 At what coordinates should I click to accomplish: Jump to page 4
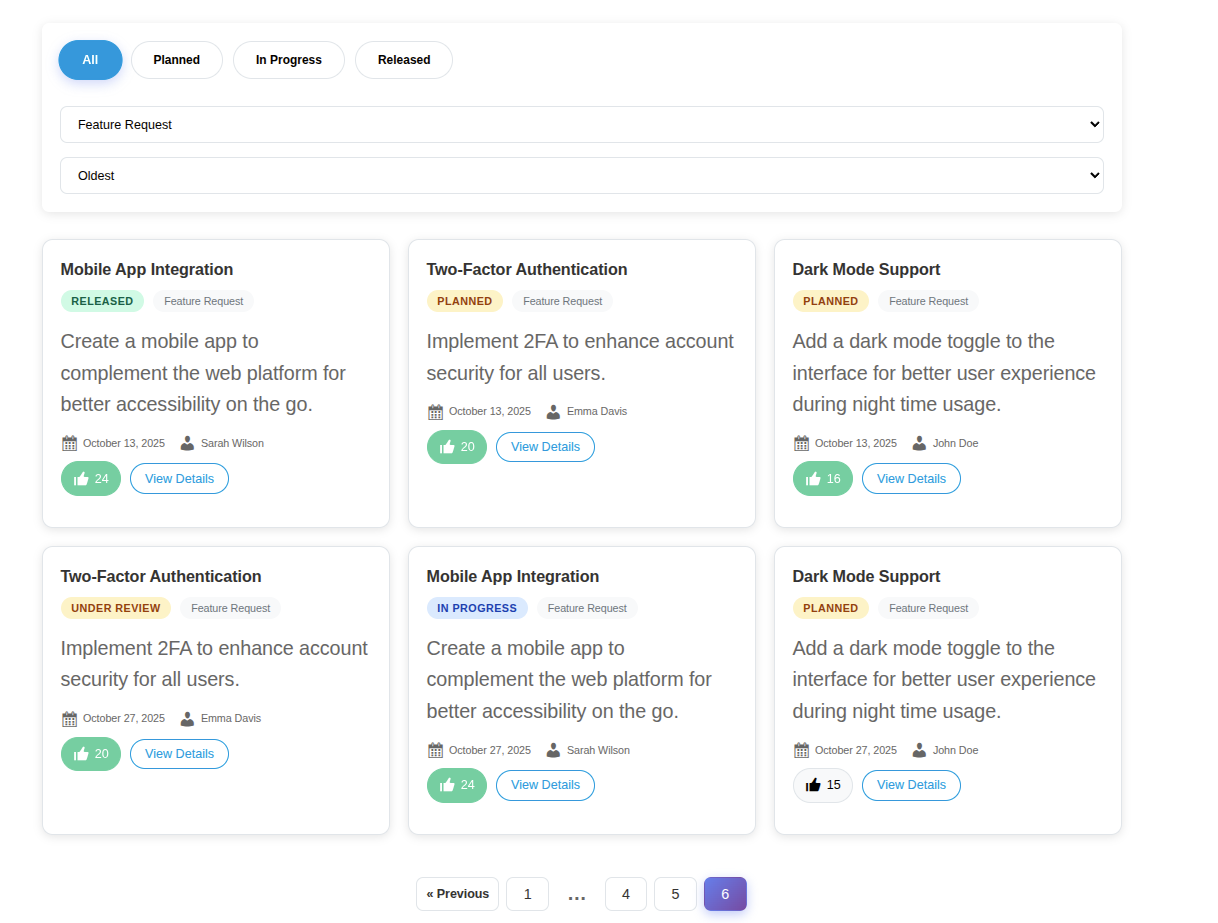click(626, 894)
